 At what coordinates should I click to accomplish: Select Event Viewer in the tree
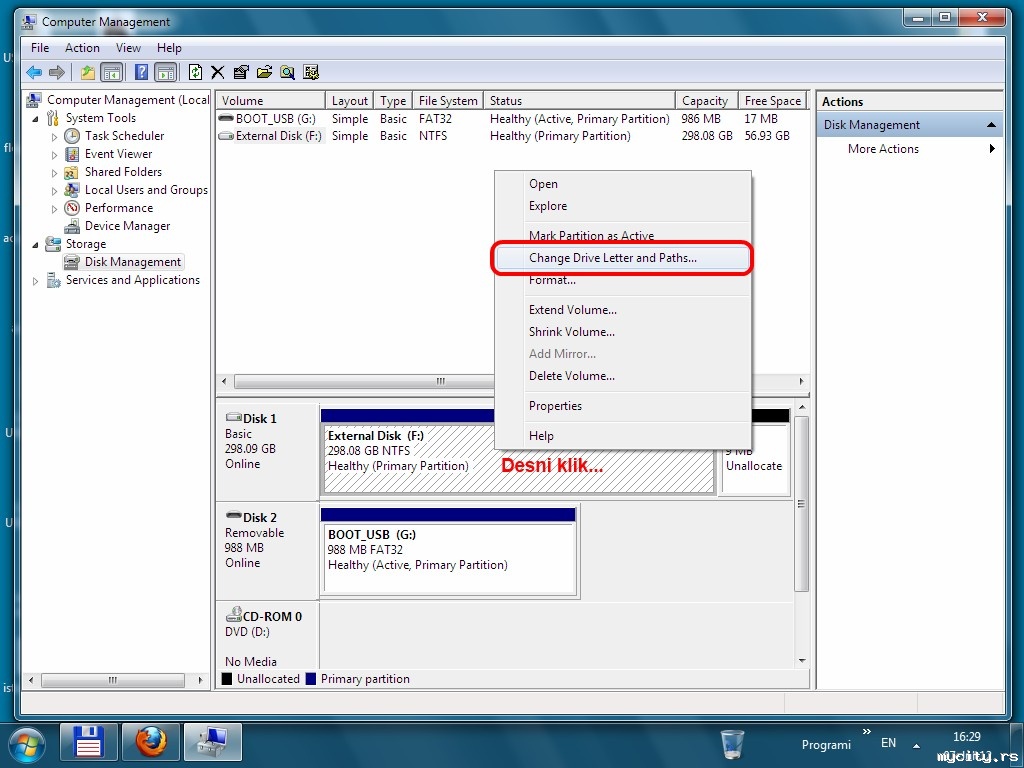click(x=118, y=154)
